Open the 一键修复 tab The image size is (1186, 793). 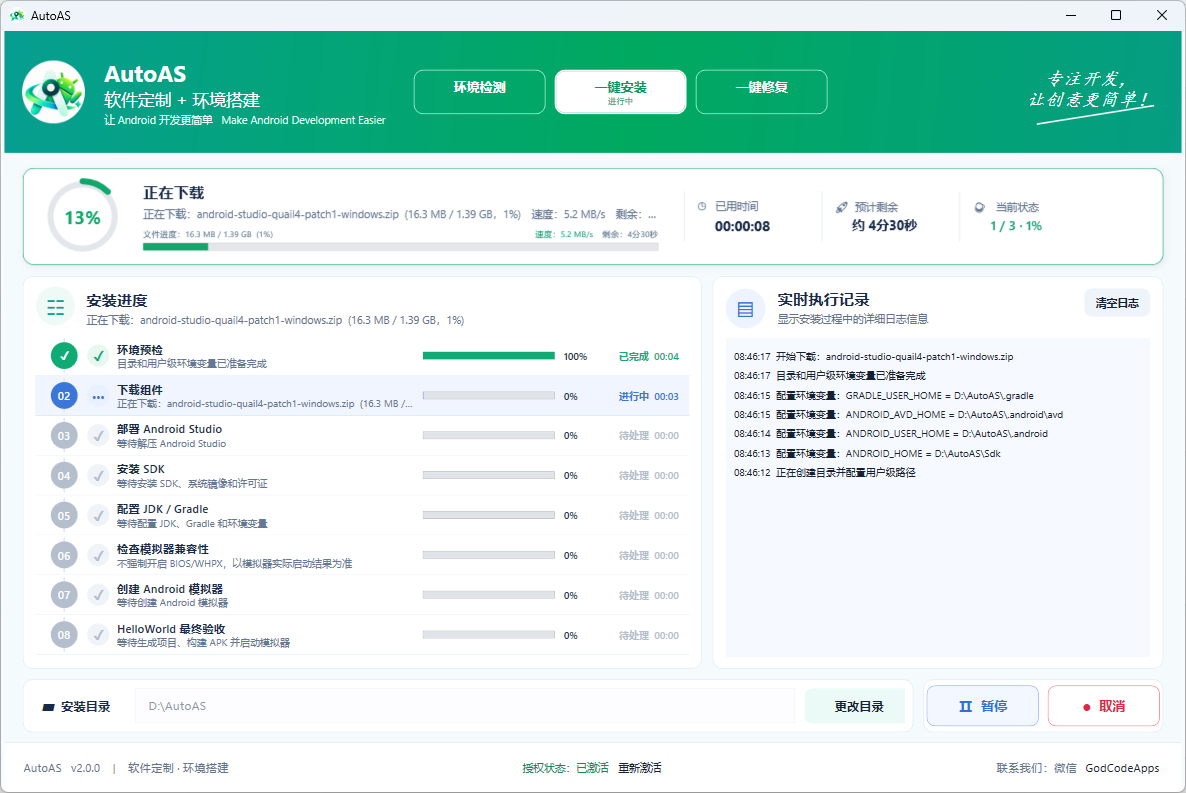[x=762, y=92]
